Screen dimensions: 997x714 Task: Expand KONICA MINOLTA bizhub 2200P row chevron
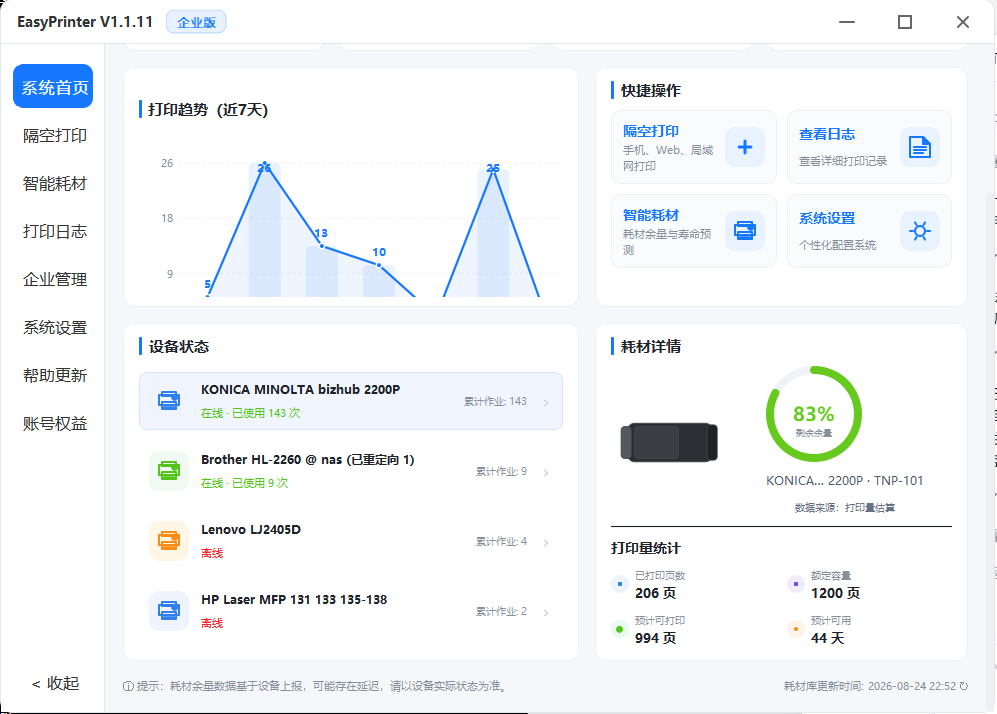coord(546,402)
